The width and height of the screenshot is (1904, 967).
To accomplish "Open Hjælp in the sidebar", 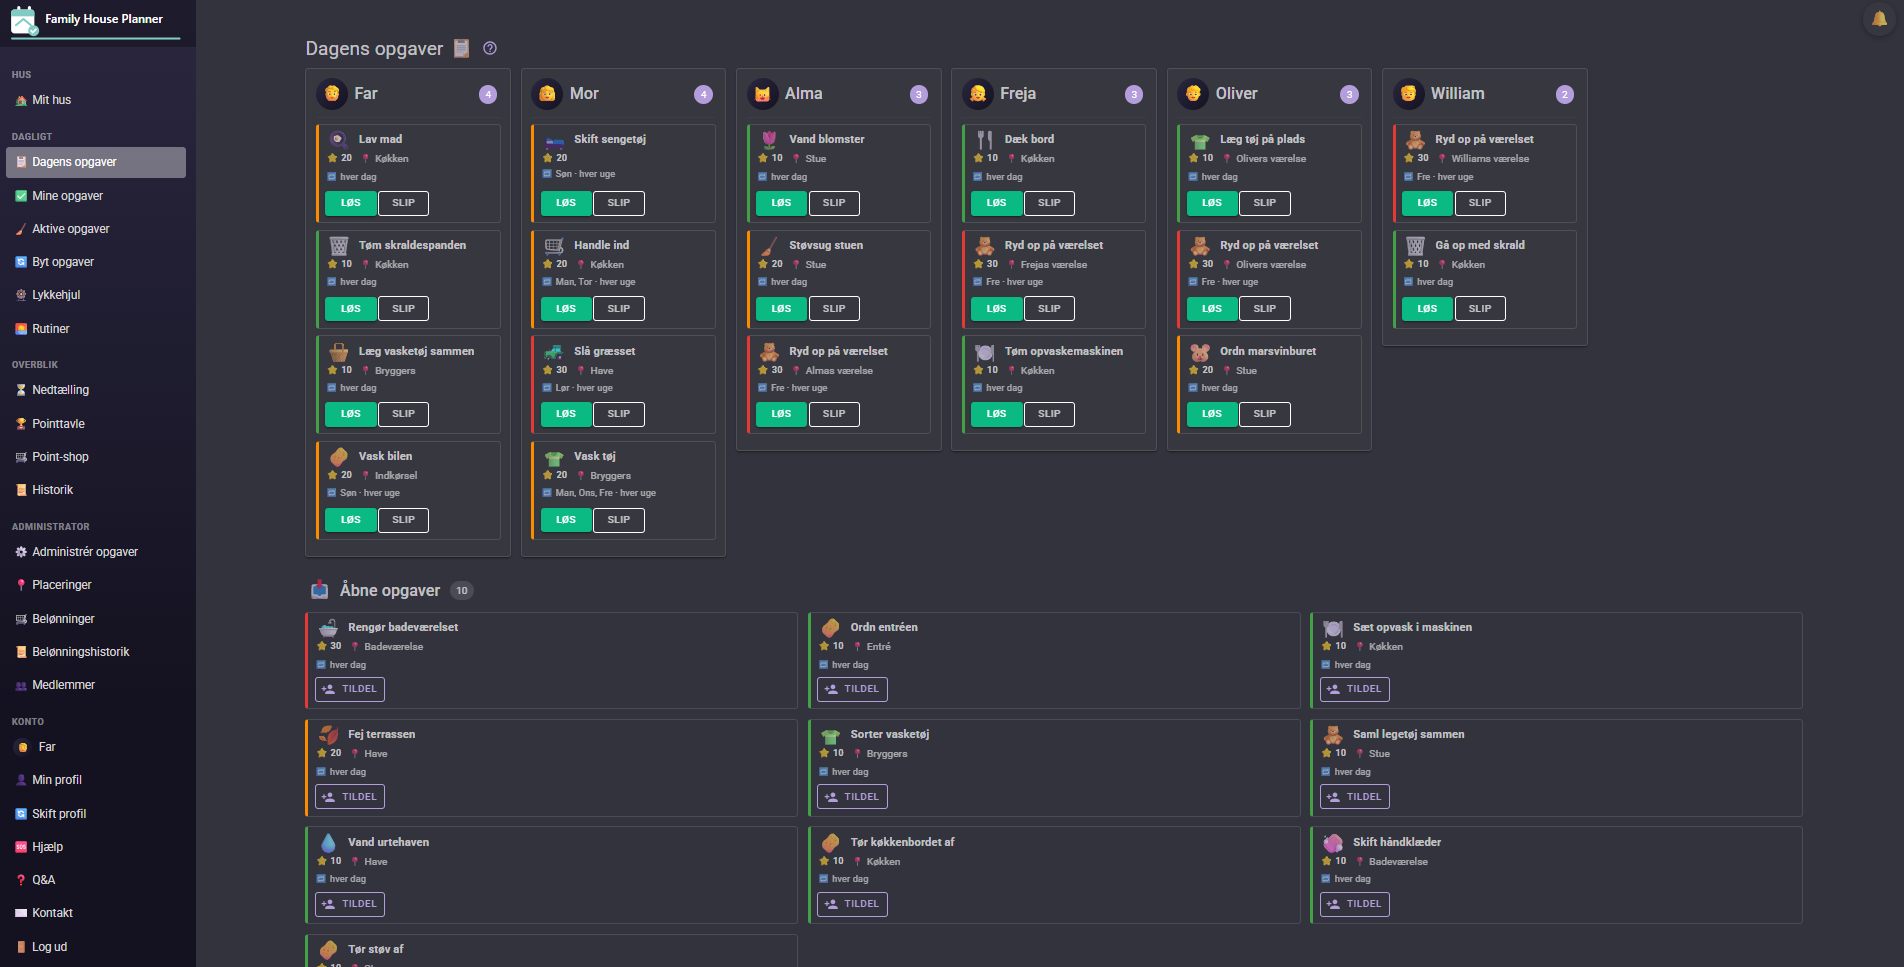I will [96, 847].
